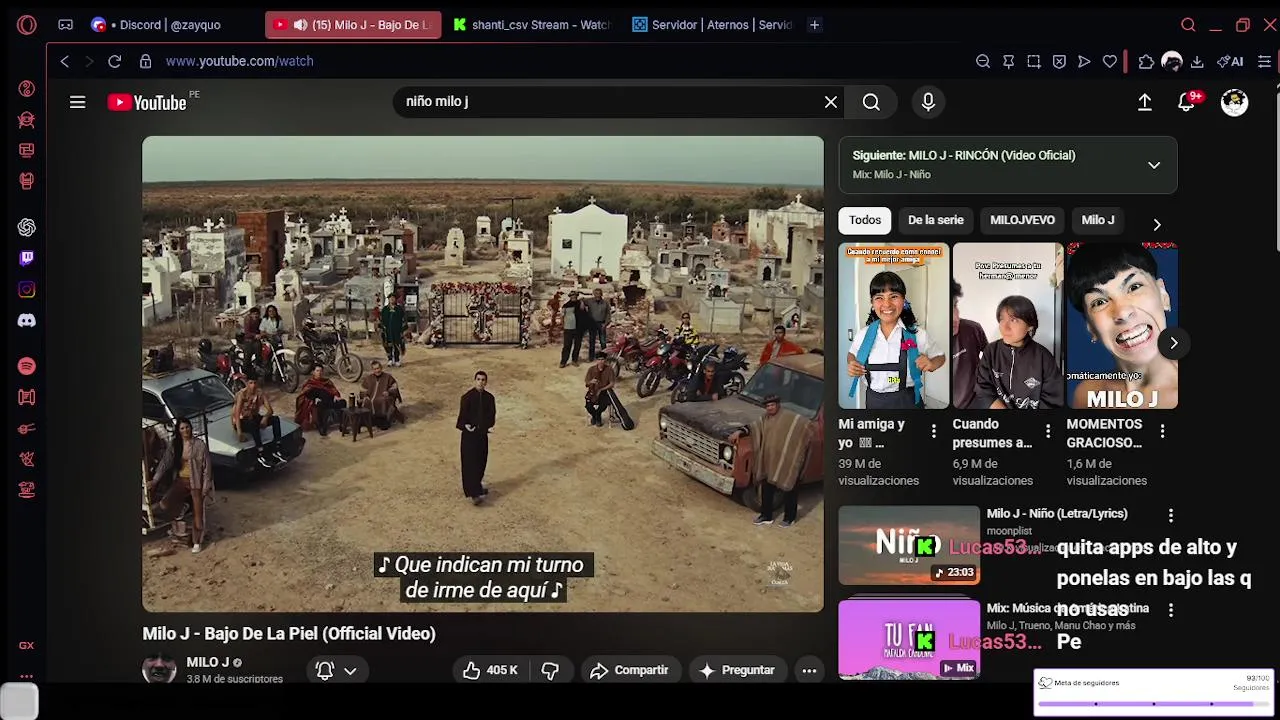Go back to the previous page
This screenshot has width=1280, height=720.
tap(65, 61)
